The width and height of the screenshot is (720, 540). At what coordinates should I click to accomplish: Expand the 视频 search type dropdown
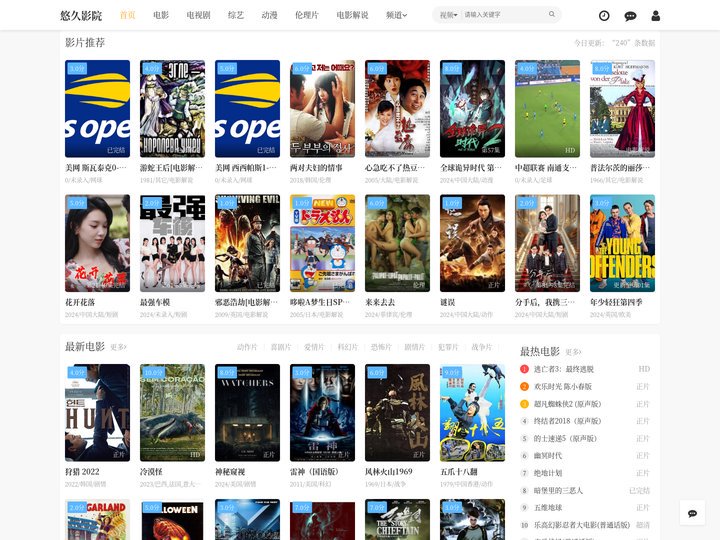click(x=448, y=15)
